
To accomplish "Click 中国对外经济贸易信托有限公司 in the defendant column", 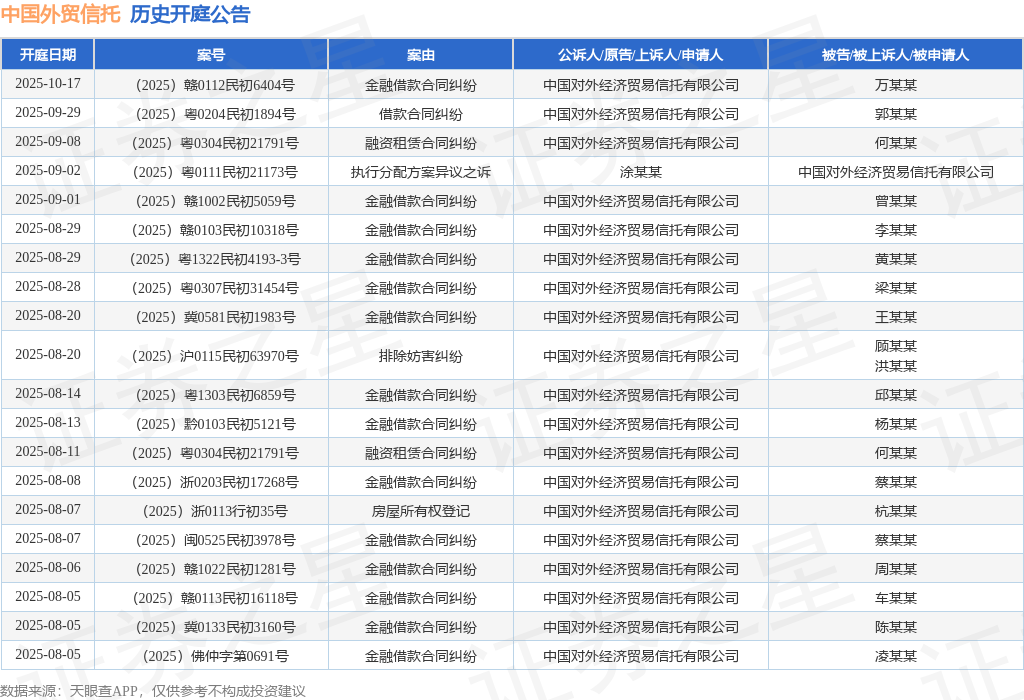I will pos(895,172).
